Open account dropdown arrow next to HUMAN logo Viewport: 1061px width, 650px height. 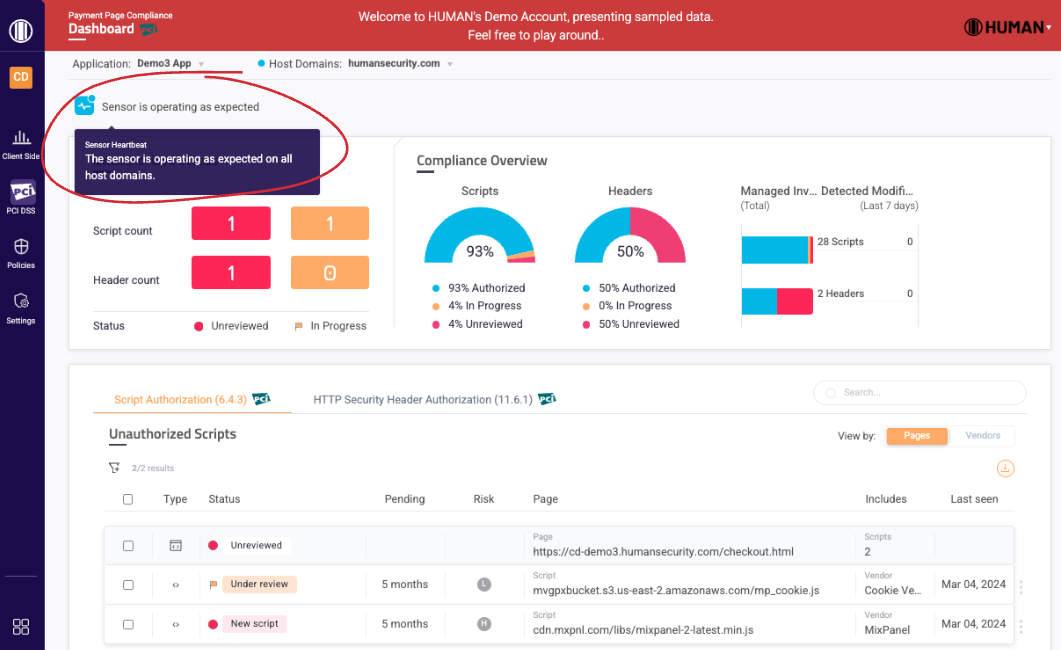pyautogui.click(x=1049, y=28)
